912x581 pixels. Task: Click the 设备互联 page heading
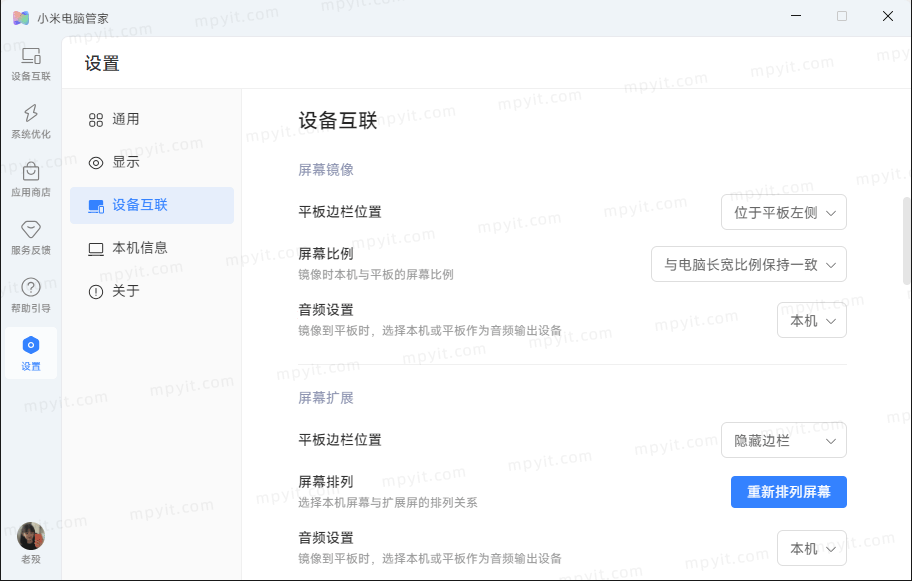[x=338, y=121]
